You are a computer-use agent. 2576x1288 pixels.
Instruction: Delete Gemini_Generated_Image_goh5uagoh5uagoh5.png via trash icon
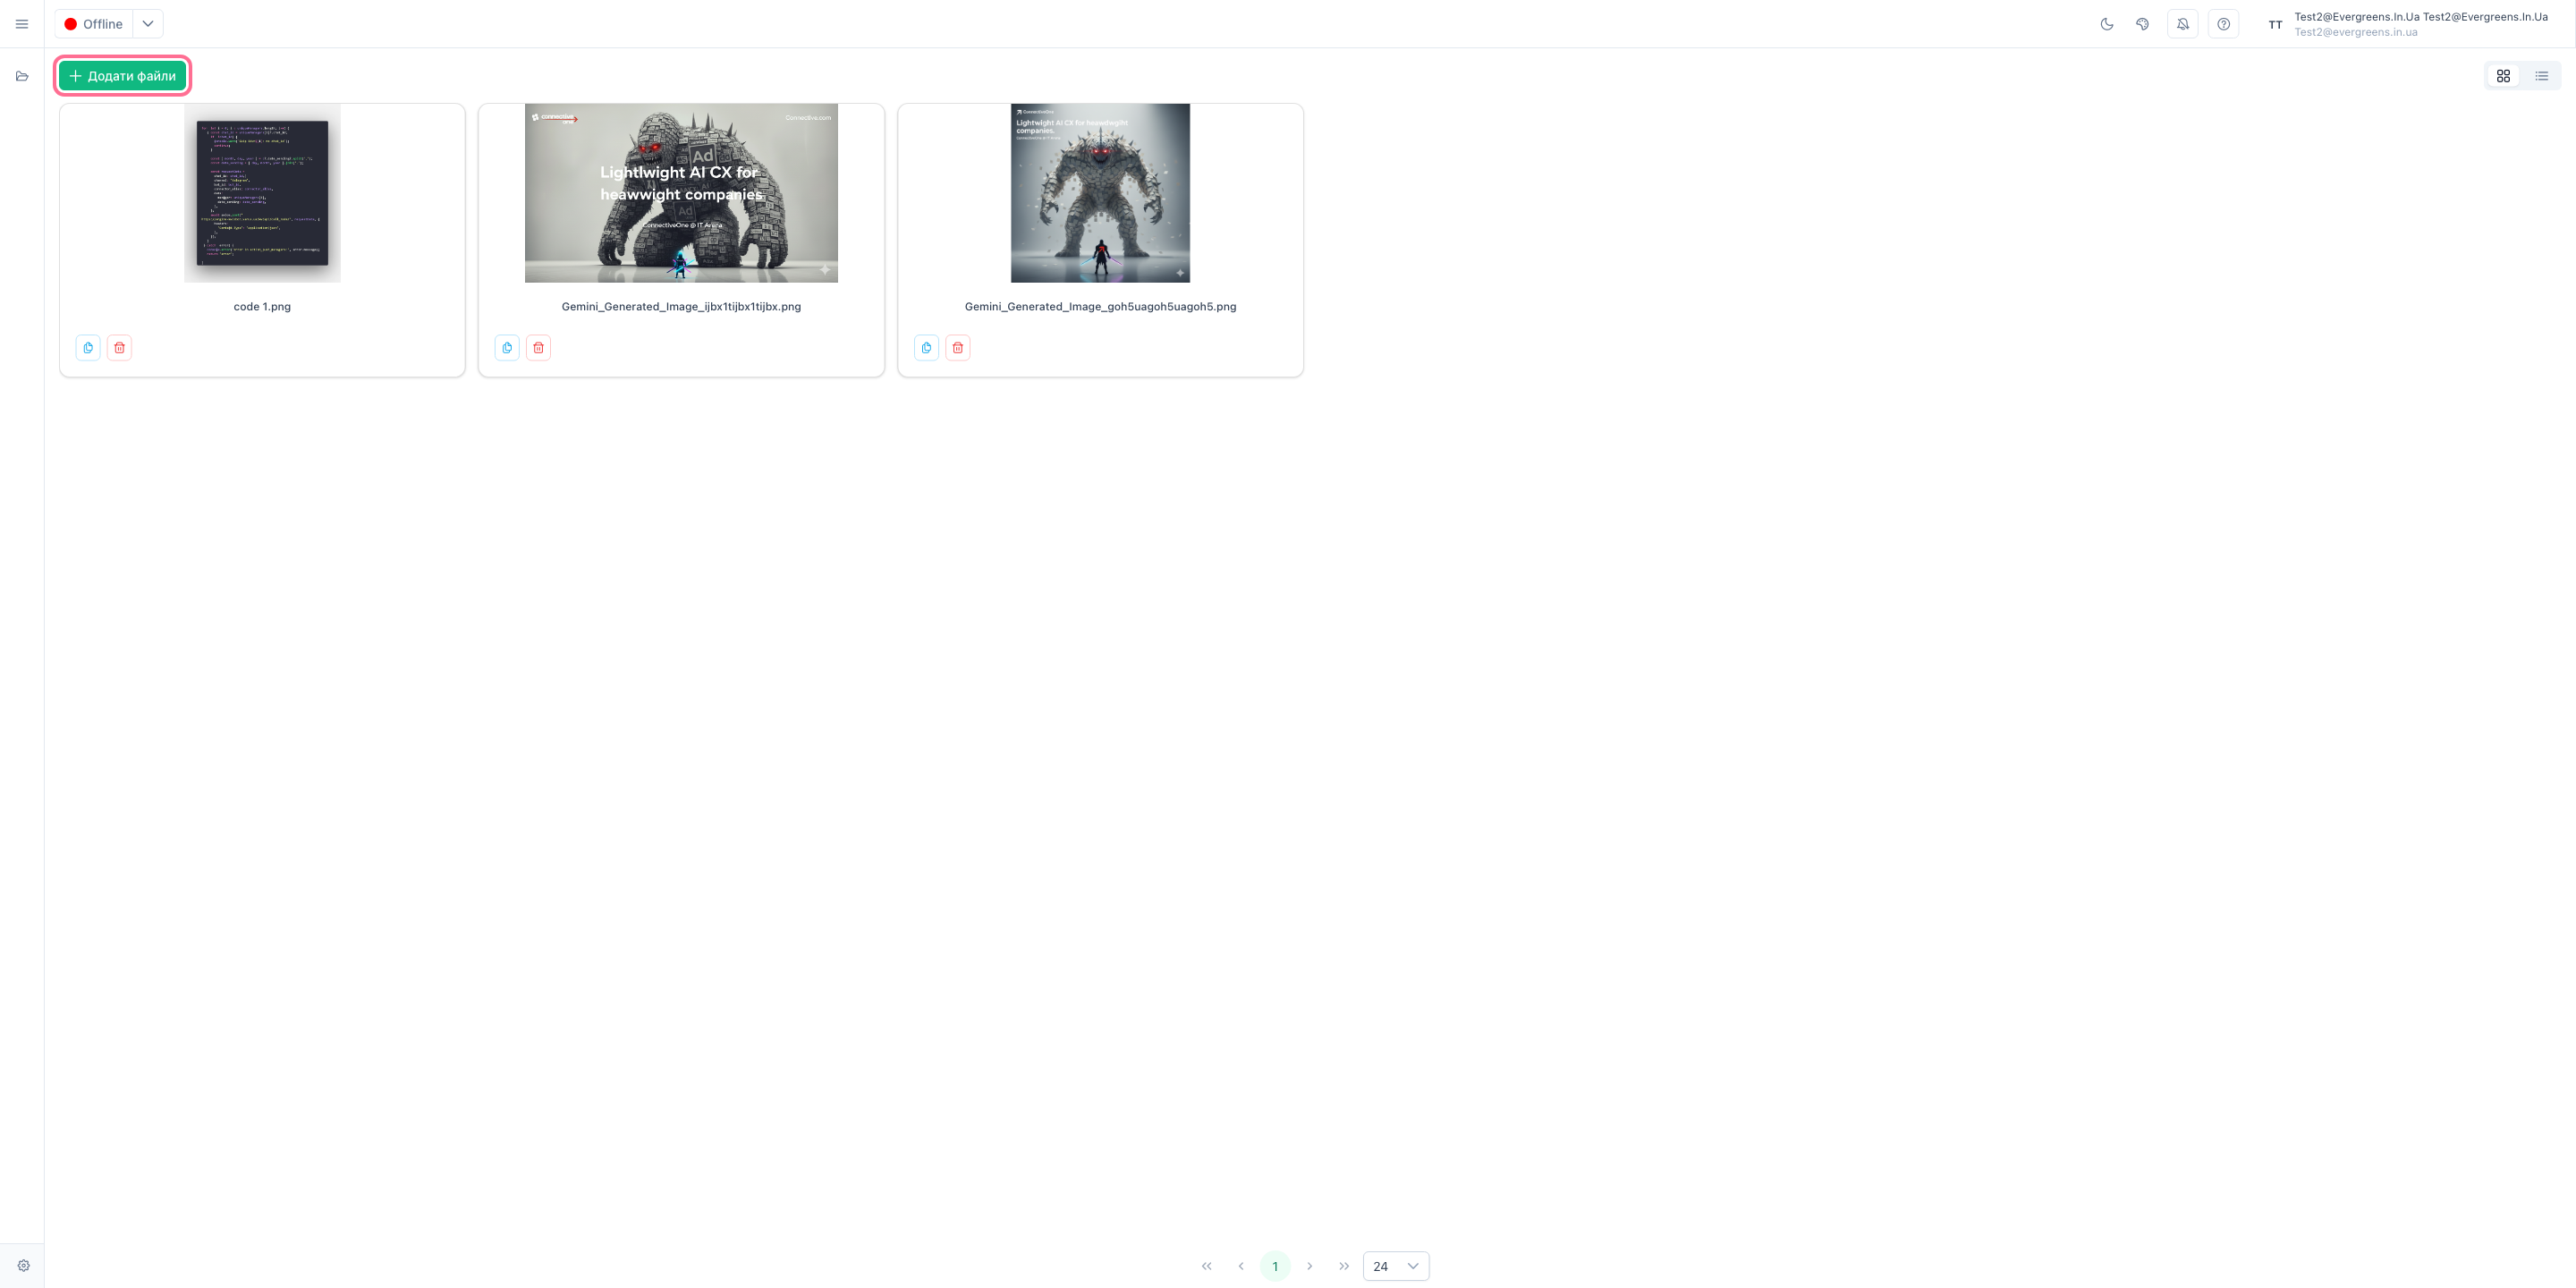pos(957,347)
